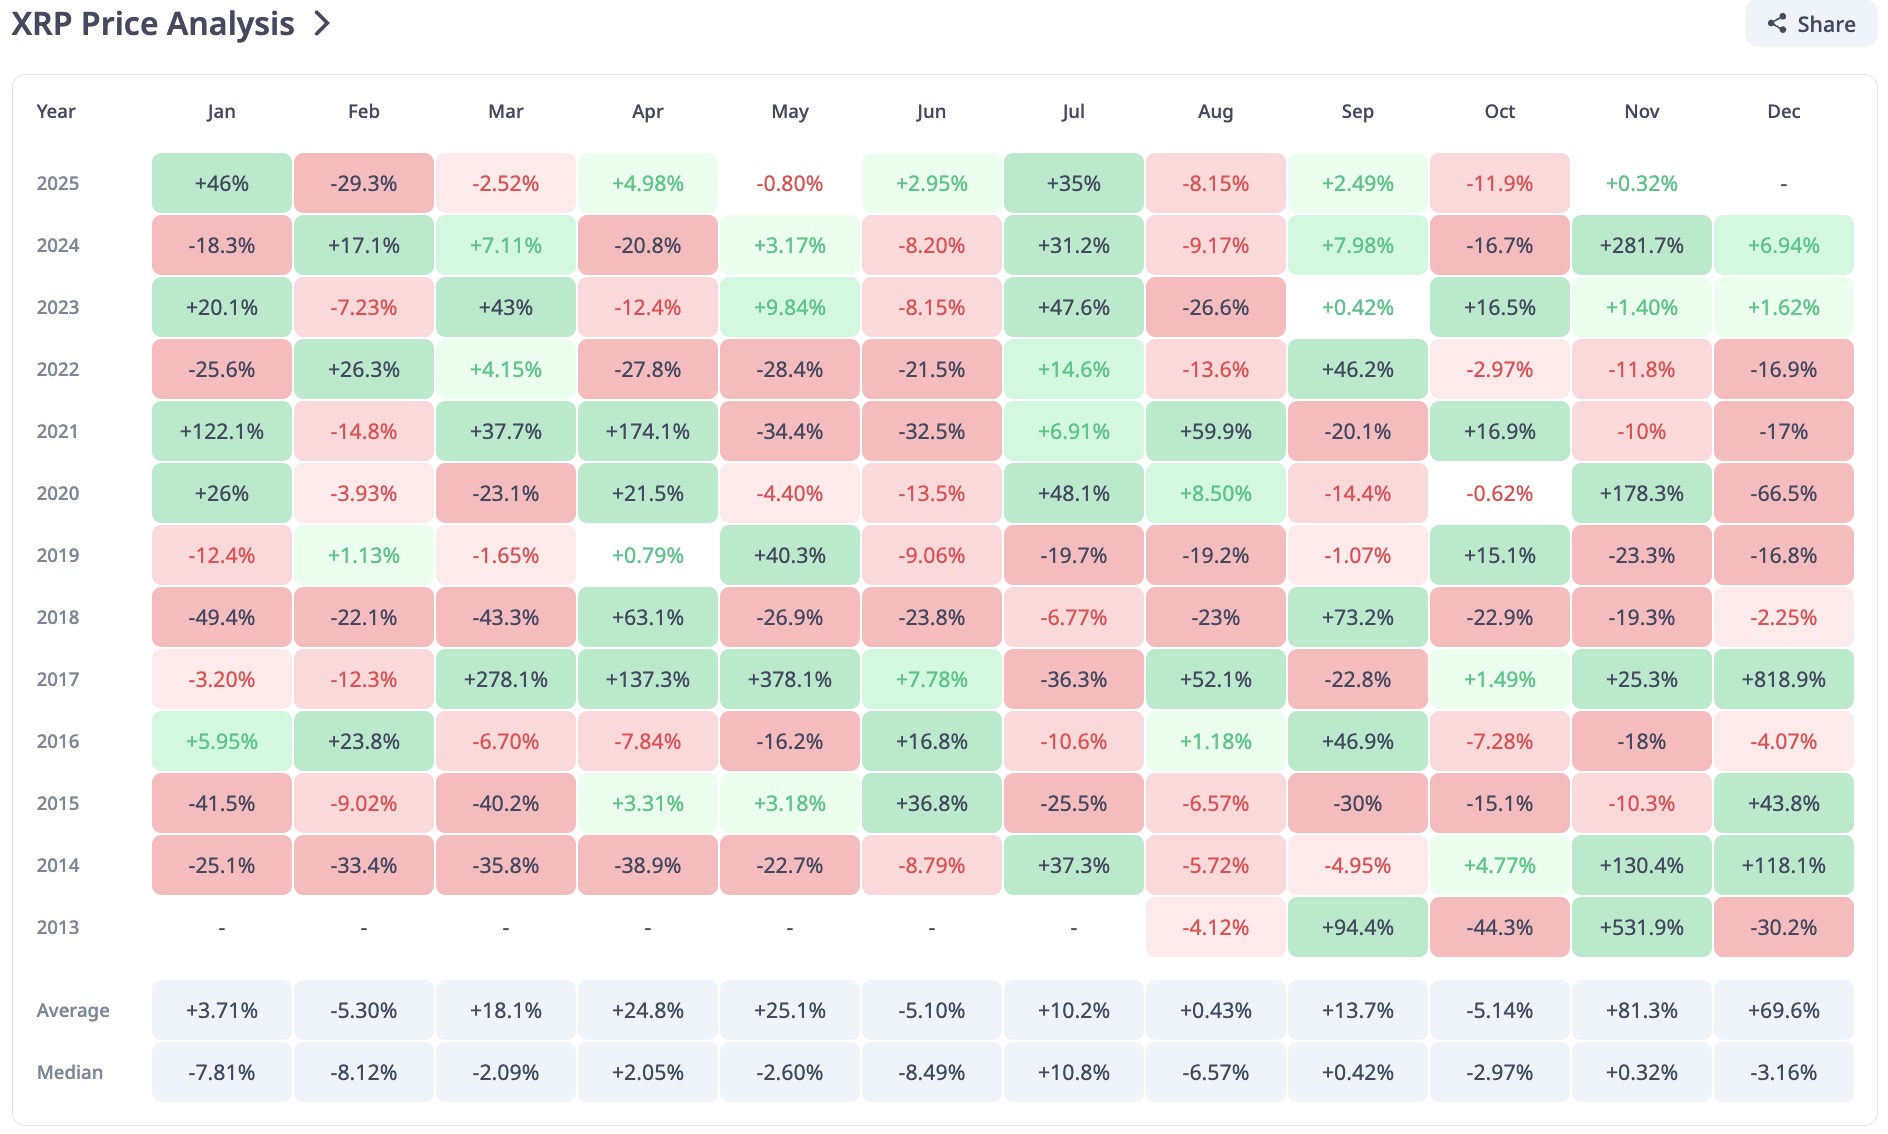The width and height of the screenshot is (1888, 1134).
Task: Click the share icon in the Share button
Action: (x=1776, y=24)
